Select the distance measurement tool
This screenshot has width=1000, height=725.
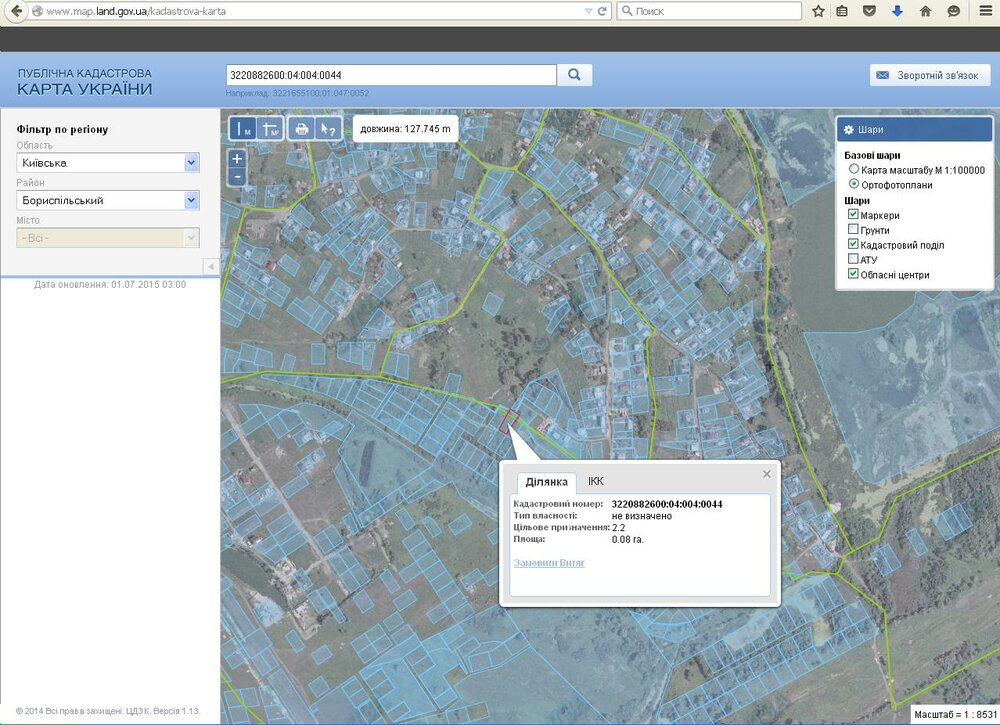(x=243, y=128)
